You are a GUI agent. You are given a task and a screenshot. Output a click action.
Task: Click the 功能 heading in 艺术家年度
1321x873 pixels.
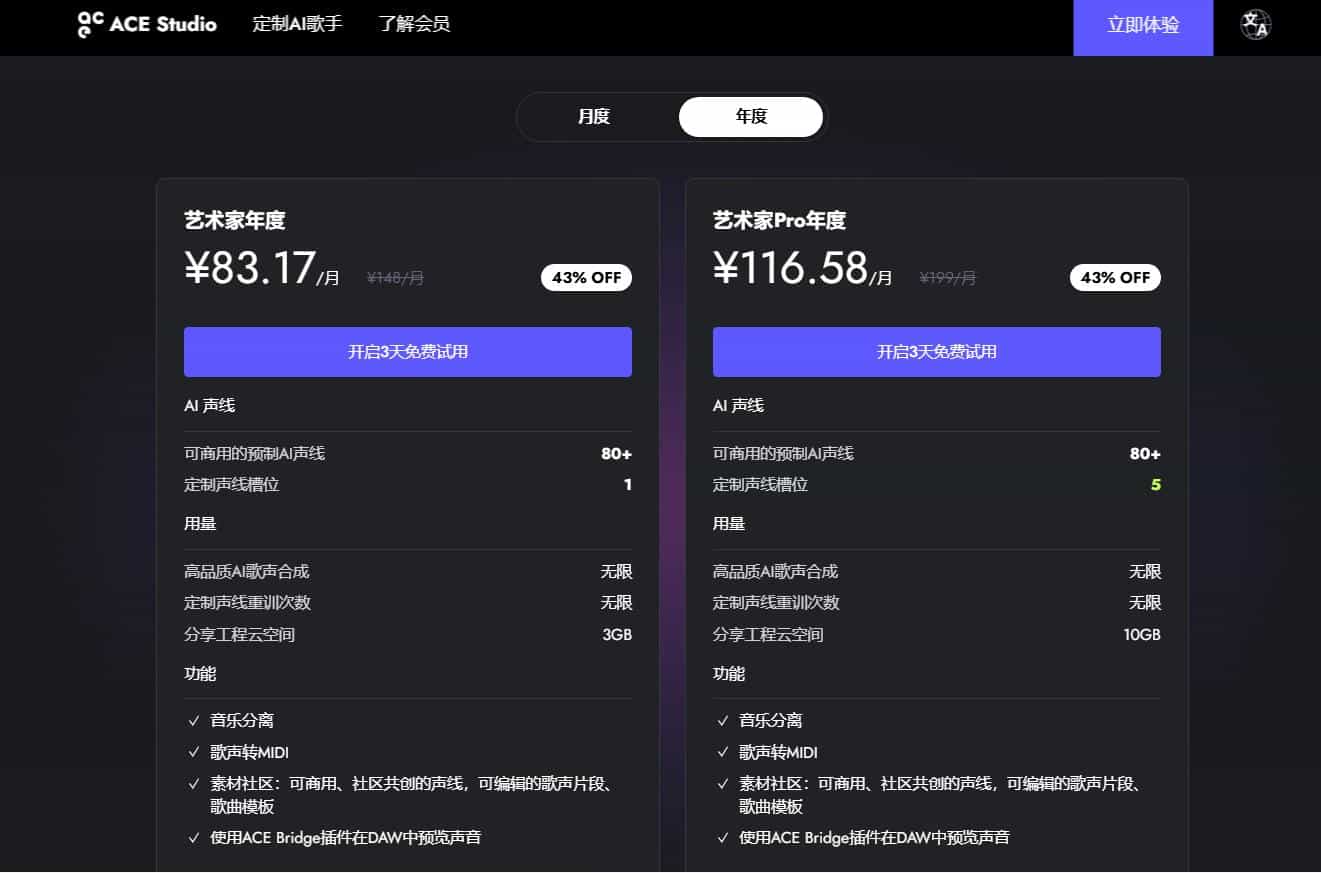pyautogui.click(x=200, y=674)
